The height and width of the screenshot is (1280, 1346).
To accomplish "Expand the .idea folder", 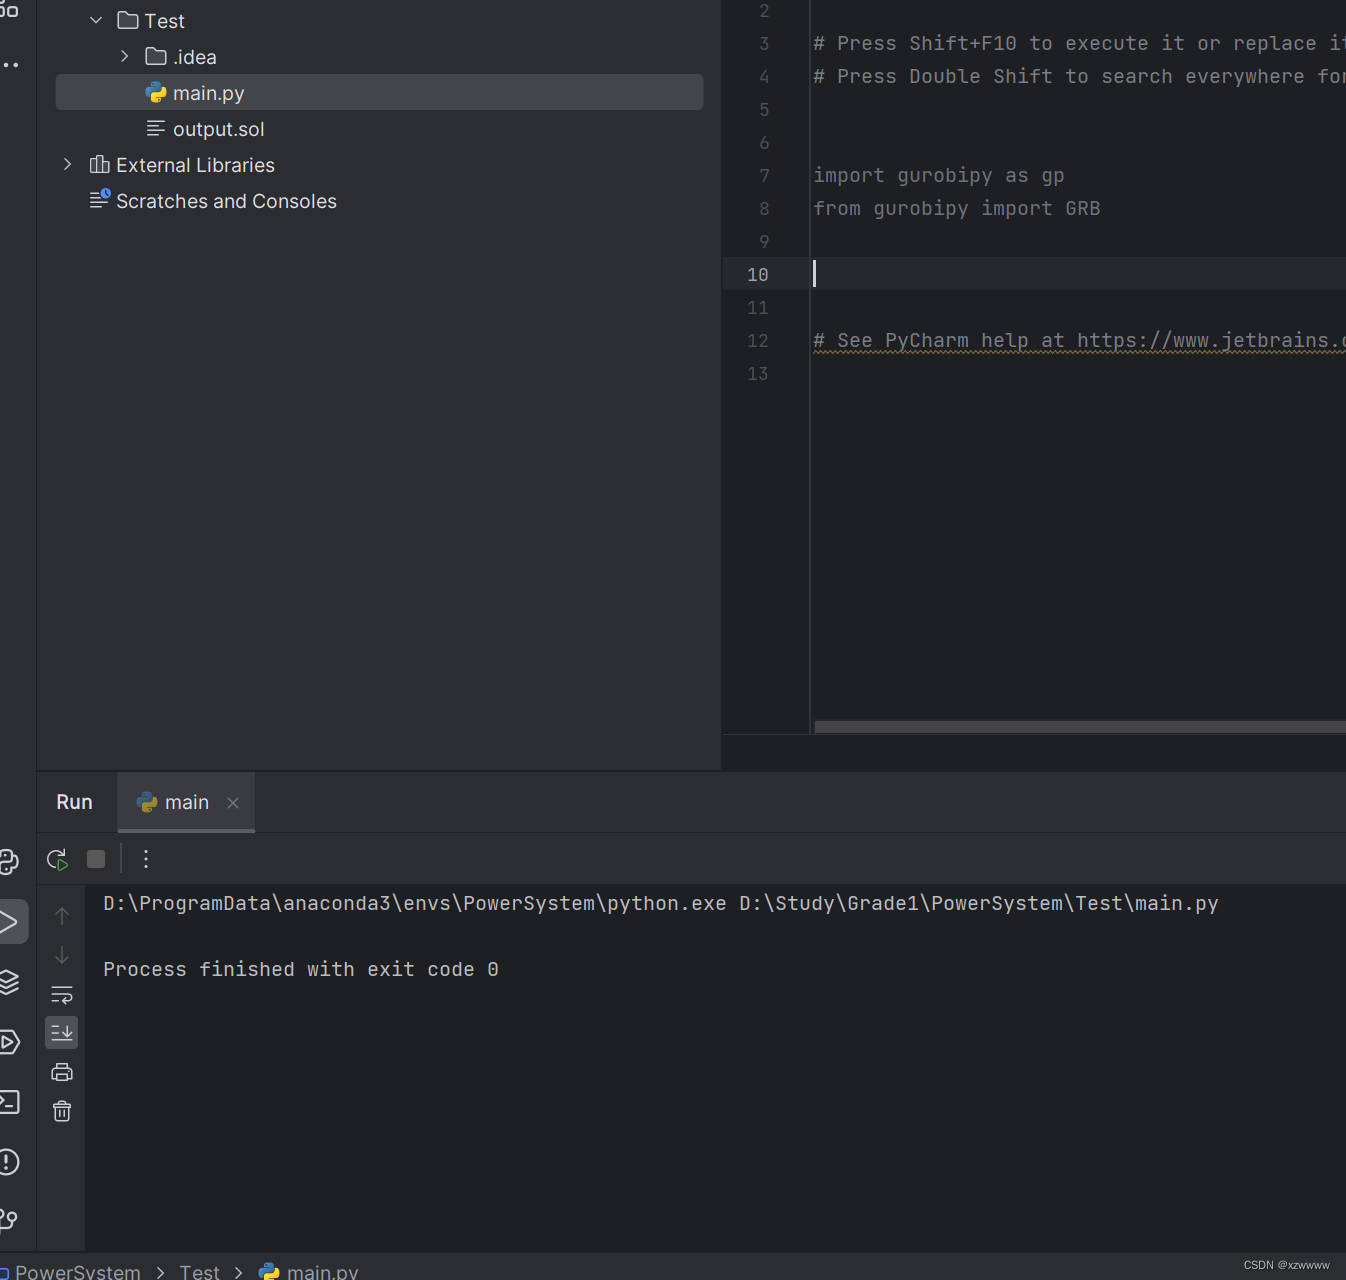I will coord(124,56).
